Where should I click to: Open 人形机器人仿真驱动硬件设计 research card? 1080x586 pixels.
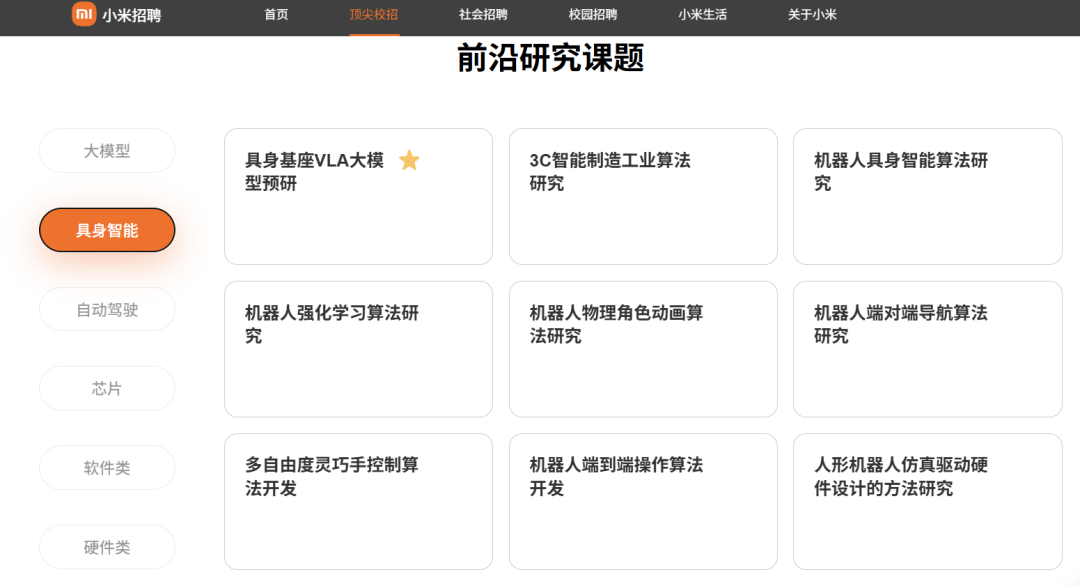pos(927,501)
